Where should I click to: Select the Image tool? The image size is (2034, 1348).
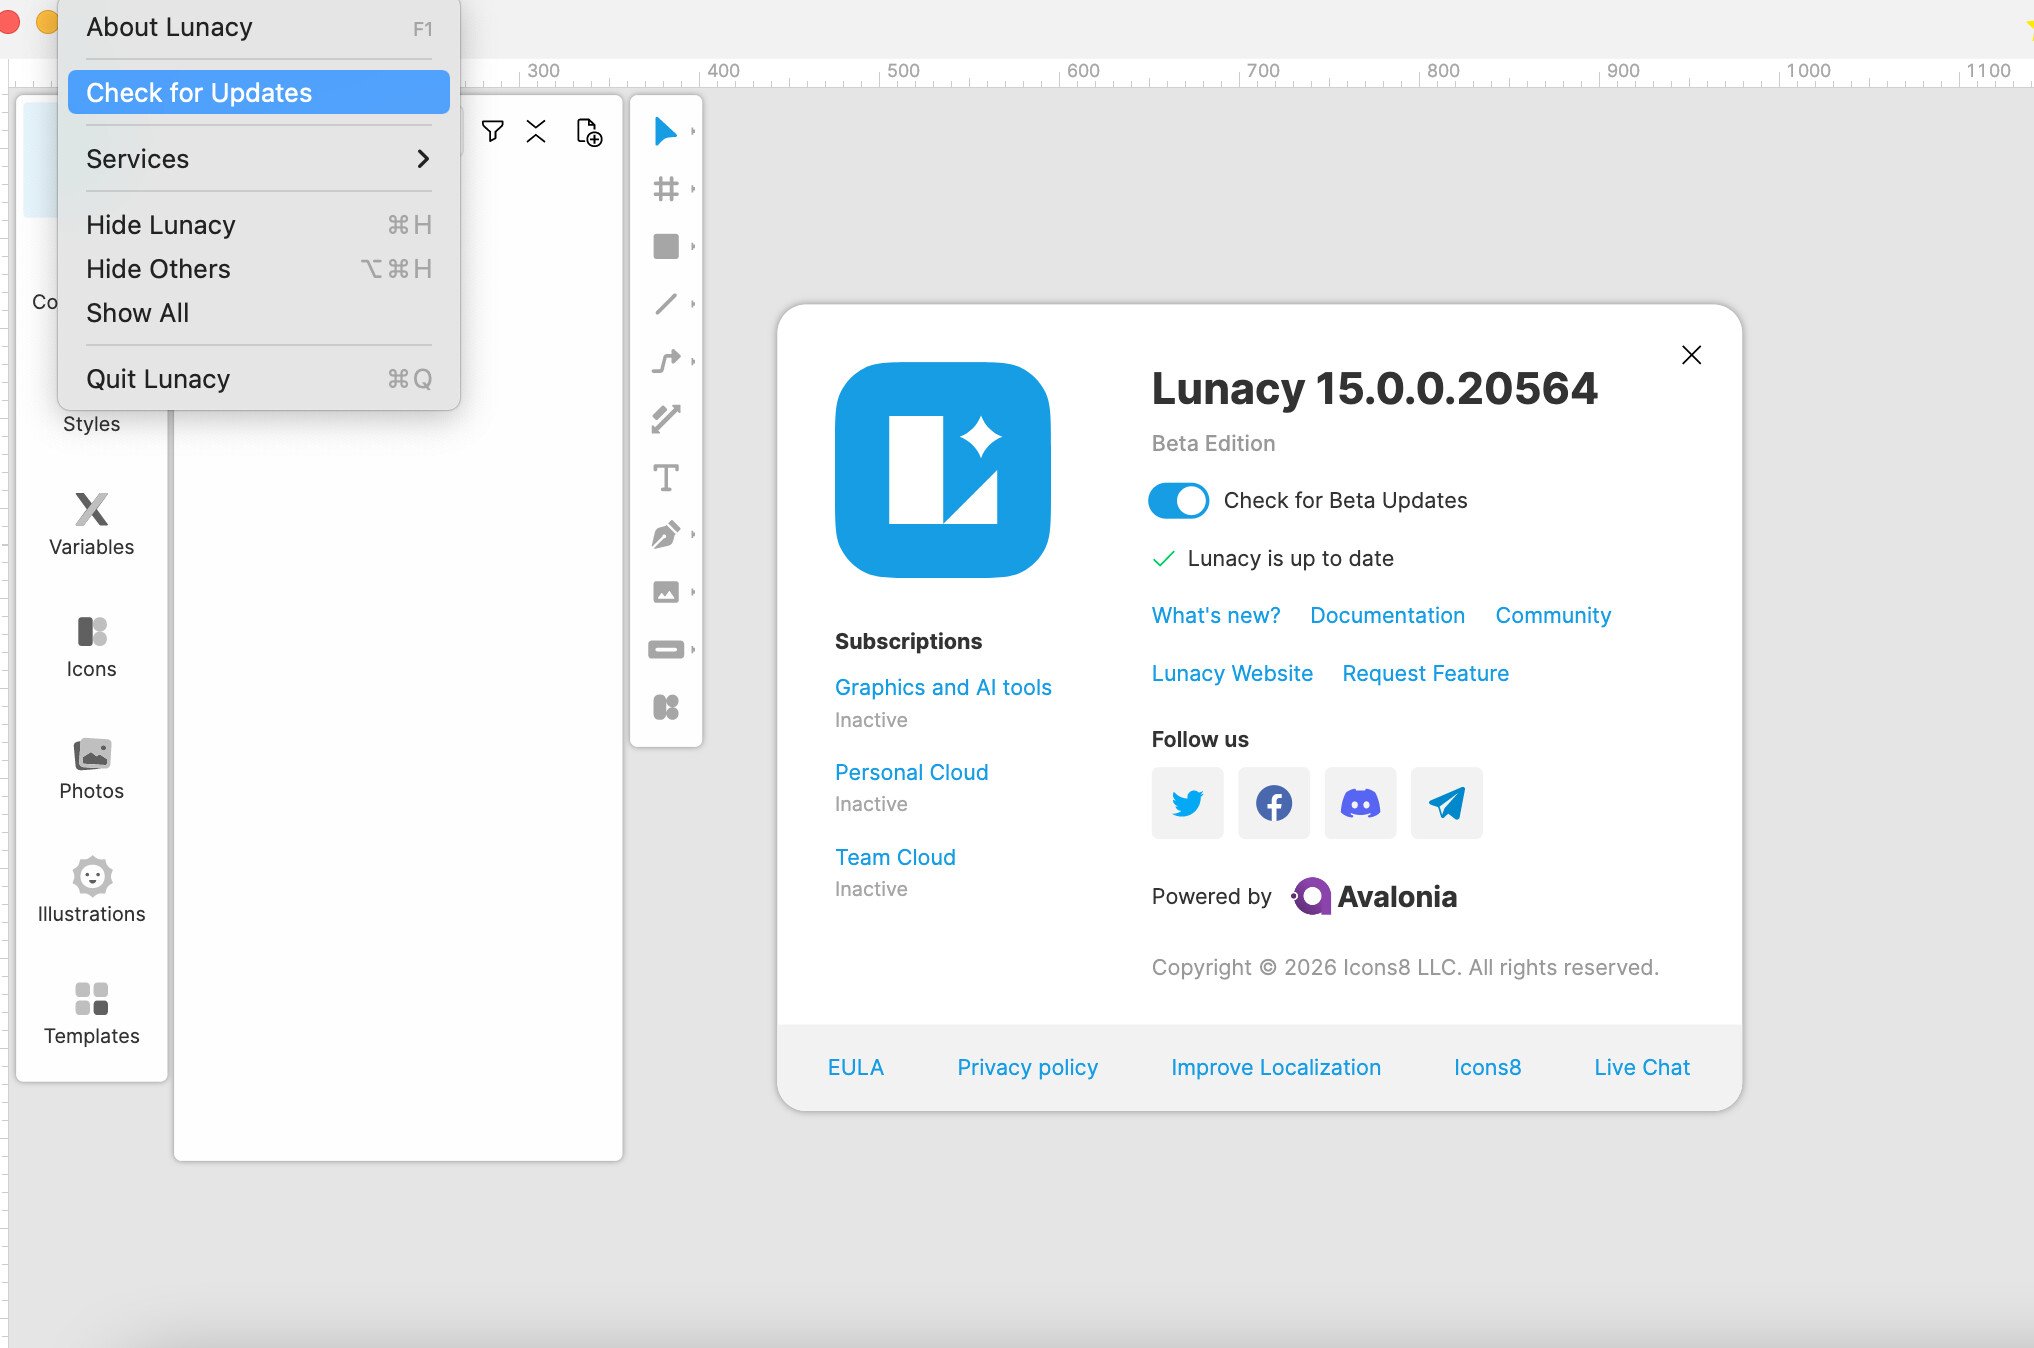[x=665, y=592]
